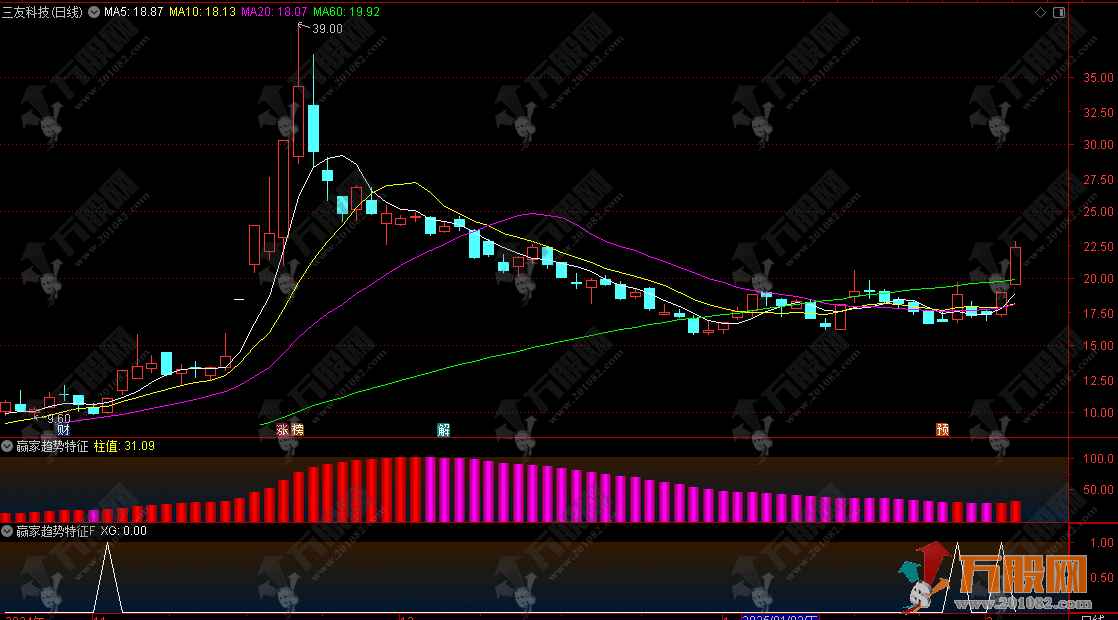1118x620 pixels.
Task: Open the dropdown beside 三友科技(日线) title
Action: pyautogui.click(x=93, y=12)
